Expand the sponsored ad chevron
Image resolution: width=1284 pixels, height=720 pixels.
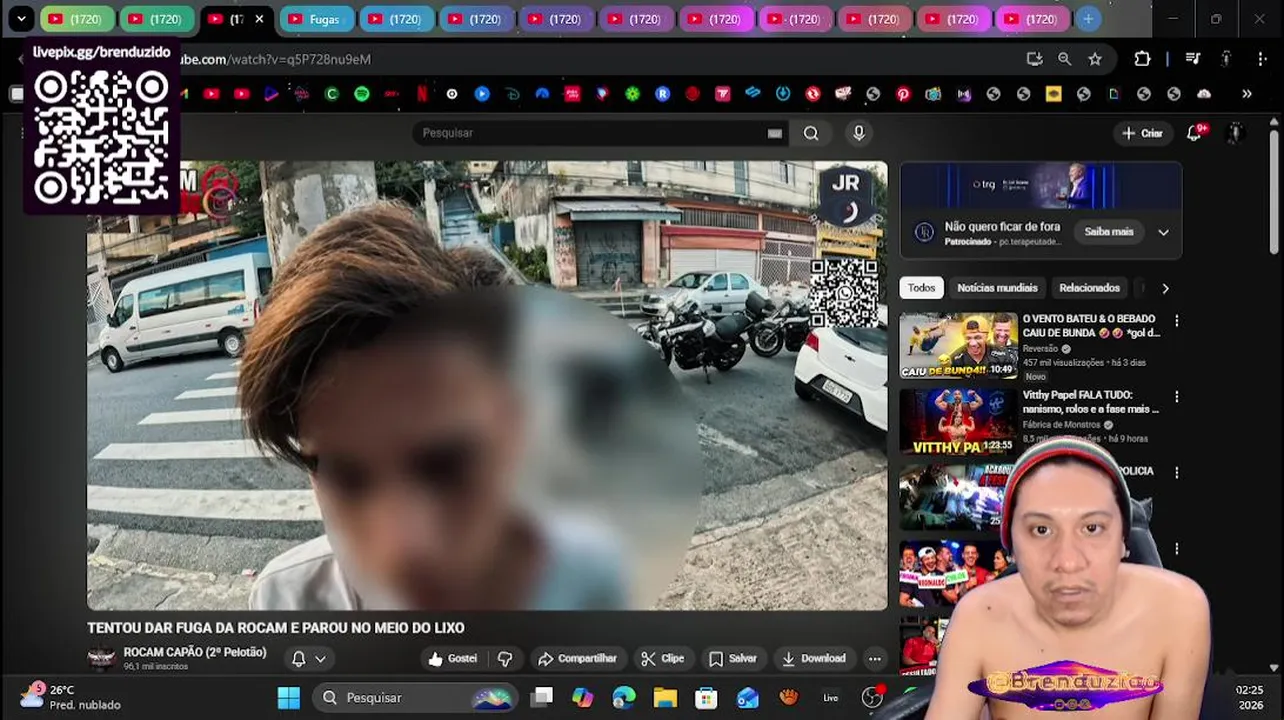(x=1163, y=232)
